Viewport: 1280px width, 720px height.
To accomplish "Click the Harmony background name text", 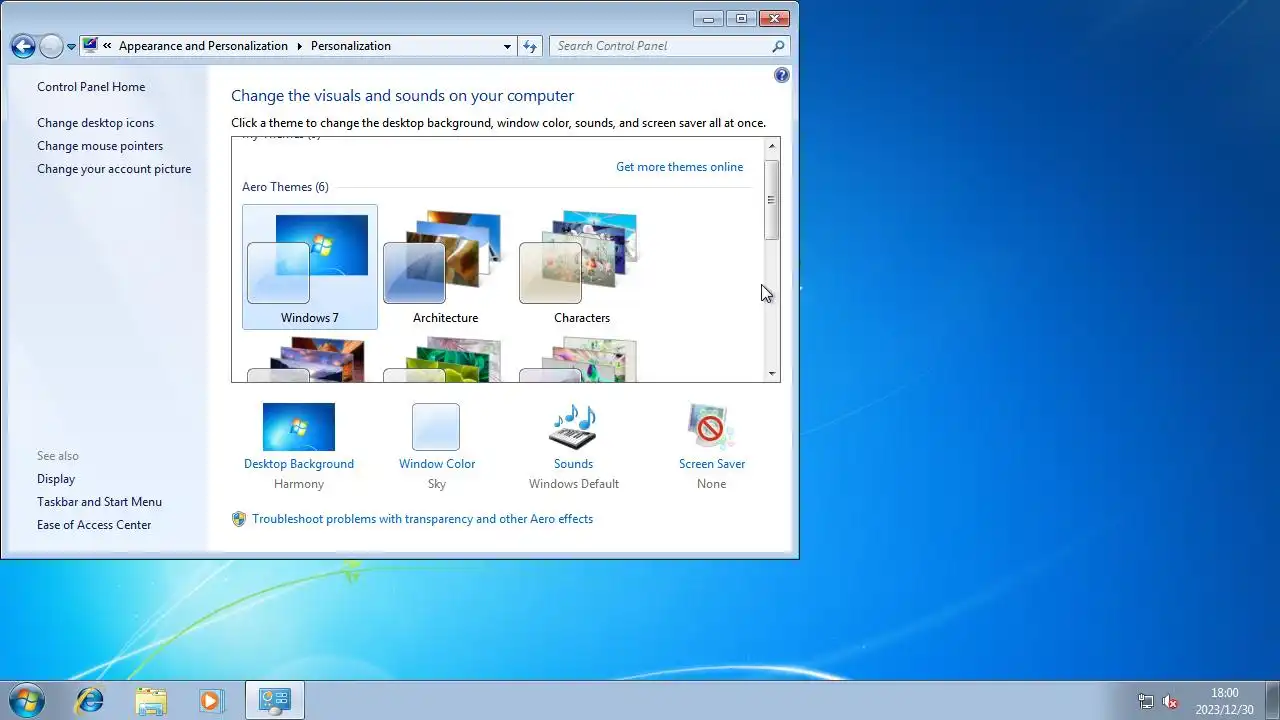I will point(299,484).
